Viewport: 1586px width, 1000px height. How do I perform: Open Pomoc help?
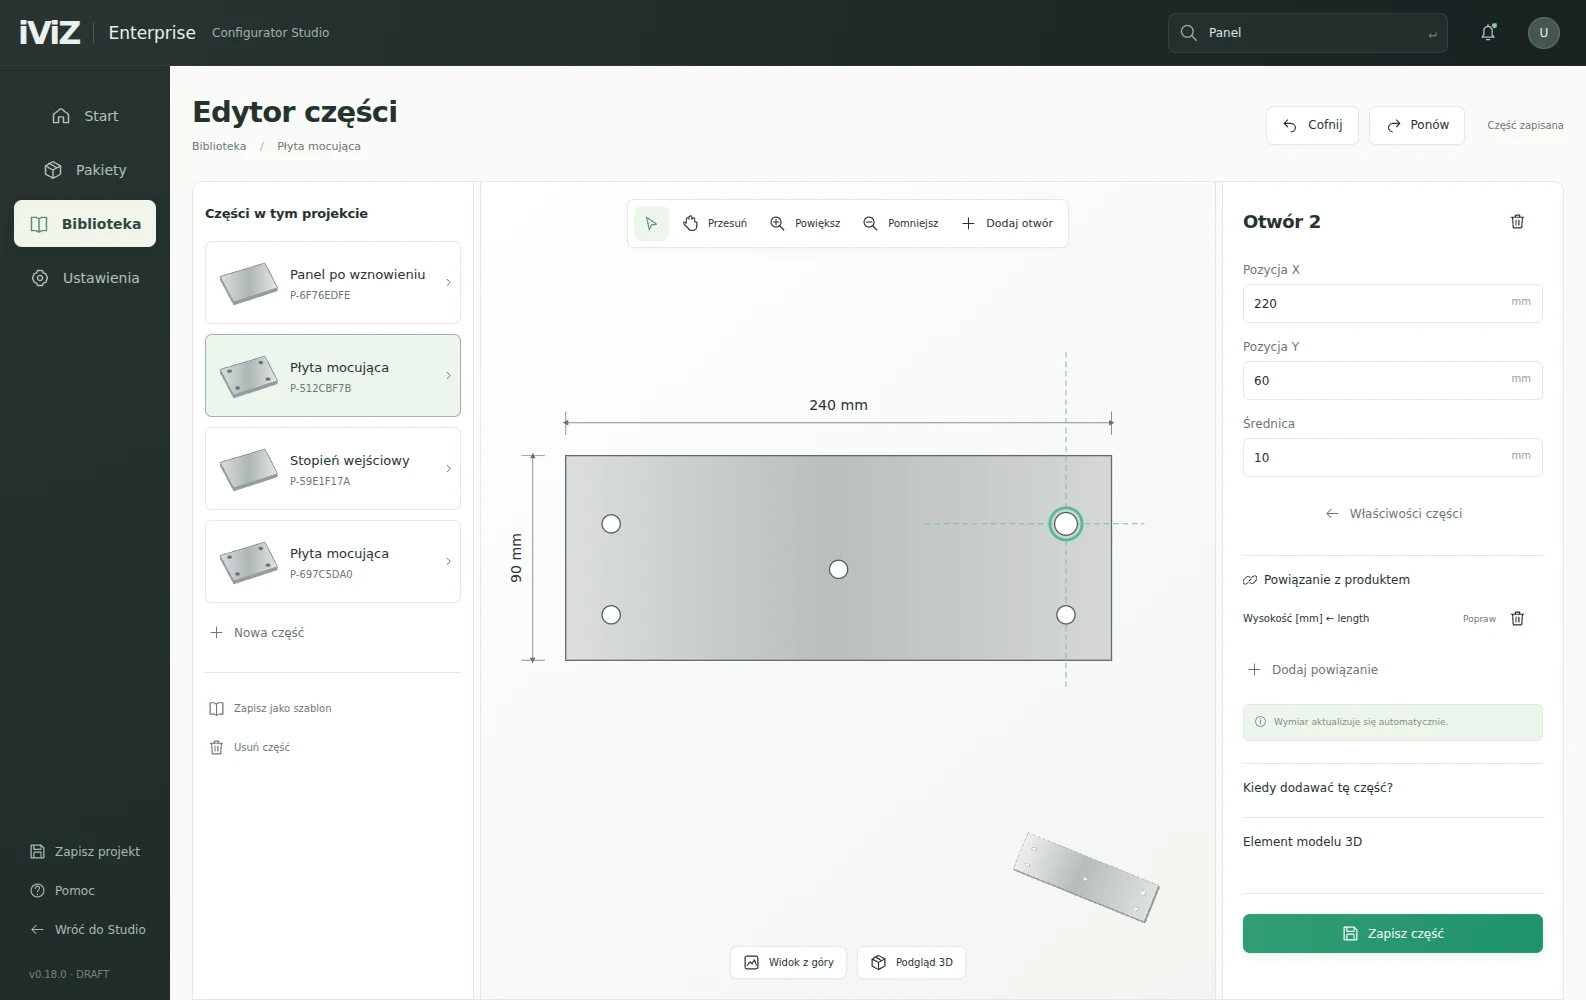tap(62, 891)
